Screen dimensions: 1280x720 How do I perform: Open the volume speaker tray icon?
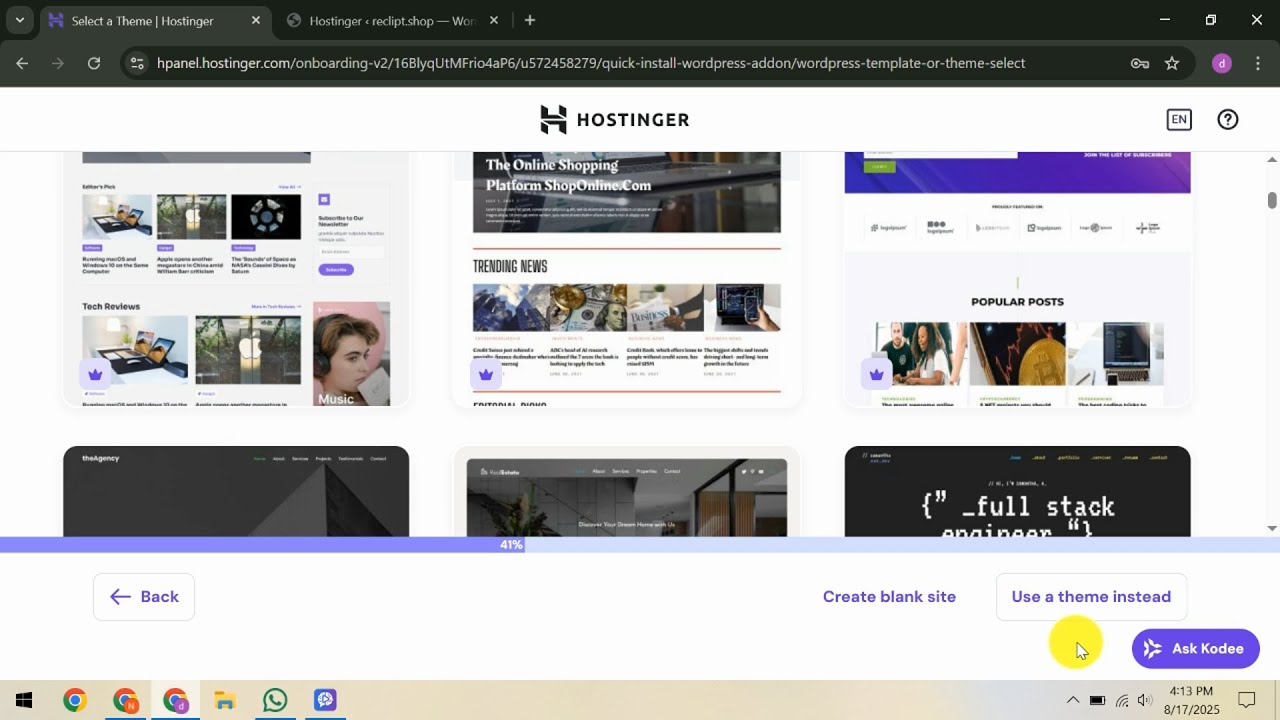click(1144, 700)
